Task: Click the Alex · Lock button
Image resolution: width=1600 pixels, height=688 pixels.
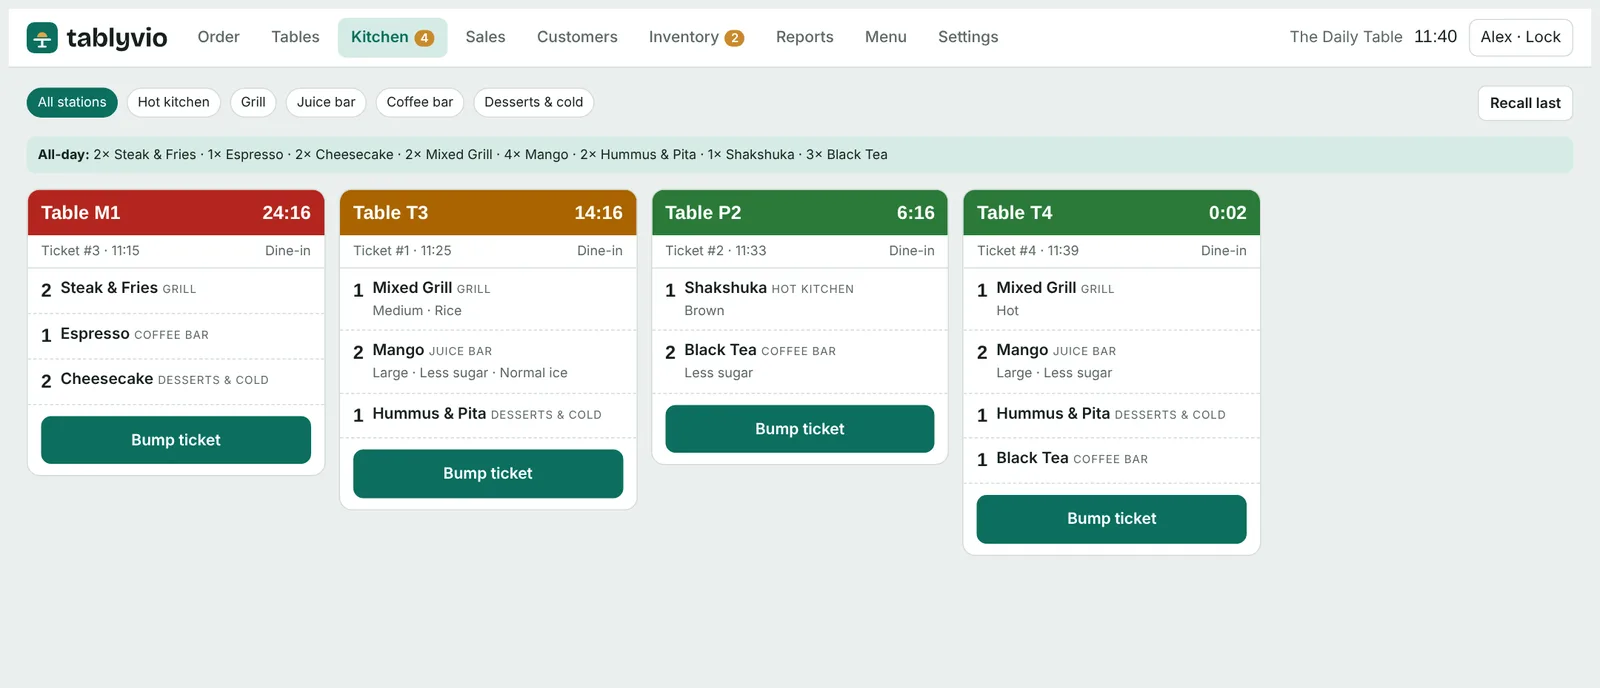Action: [x=1520, y=37]
